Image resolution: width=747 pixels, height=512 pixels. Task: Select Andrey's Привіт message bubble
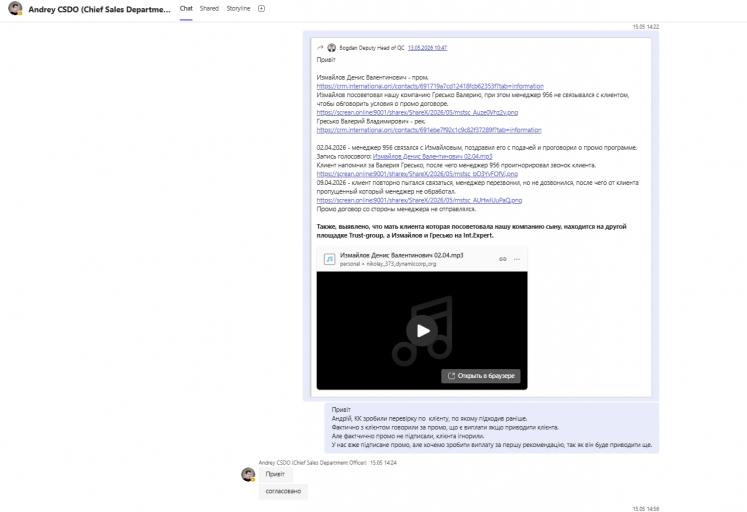(275, 474)
